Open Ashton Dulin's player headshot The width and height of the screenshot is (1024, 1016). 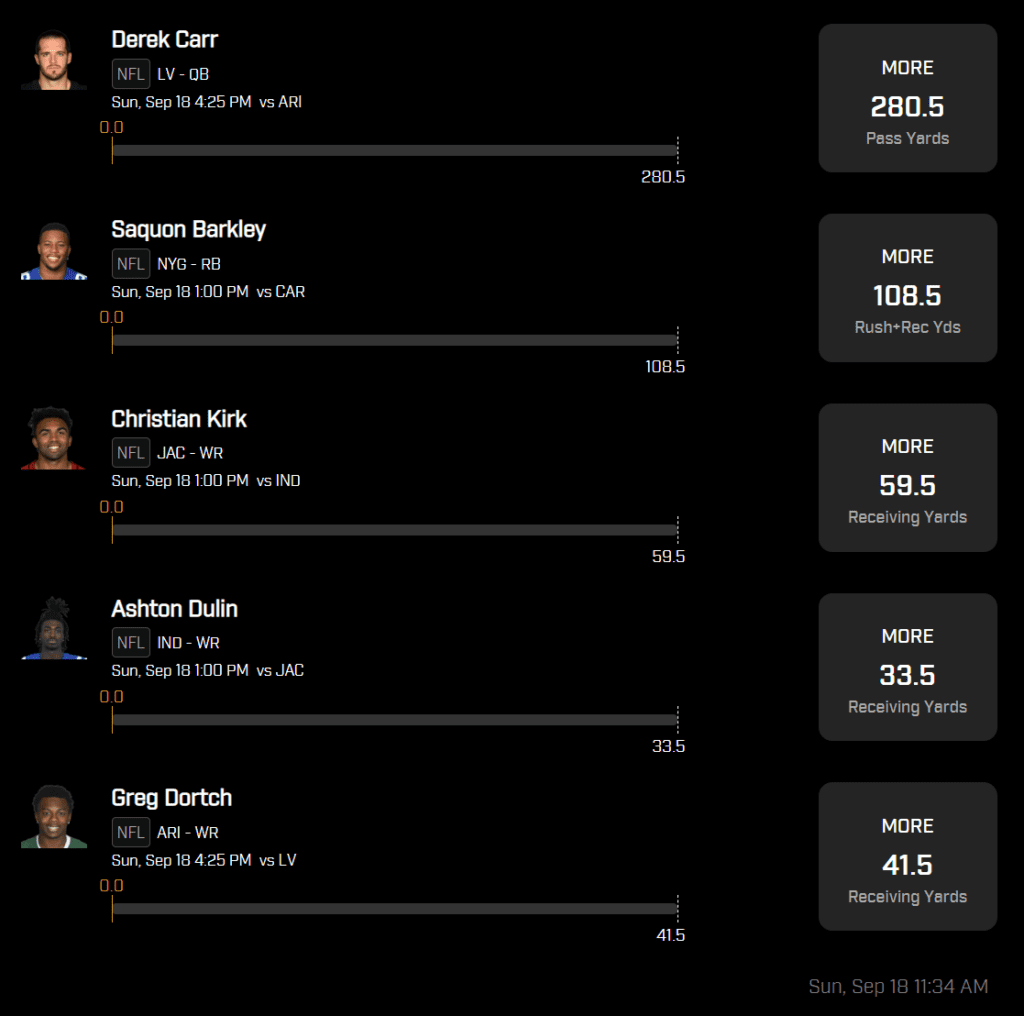coord(54,629)
